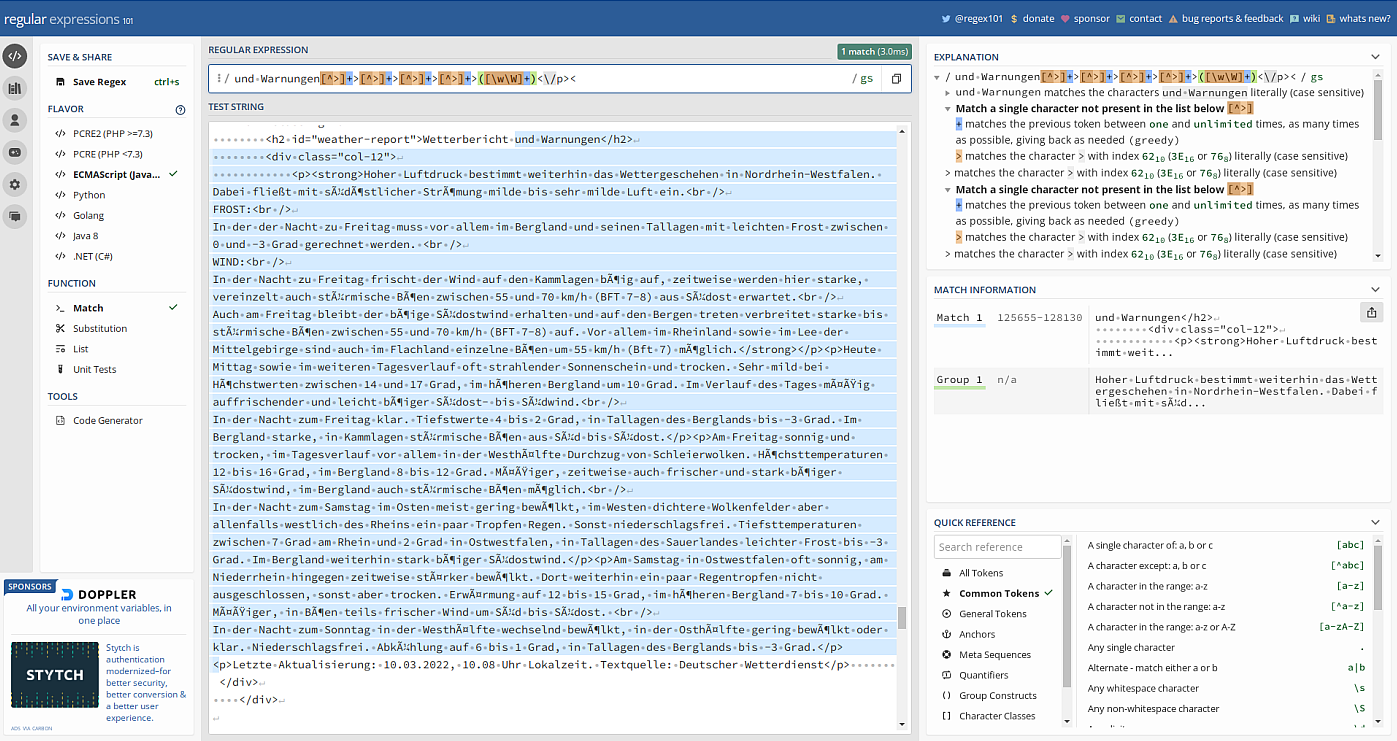Focus the Search reference field
1397x741 pixels.
click(x=998, y=547)
